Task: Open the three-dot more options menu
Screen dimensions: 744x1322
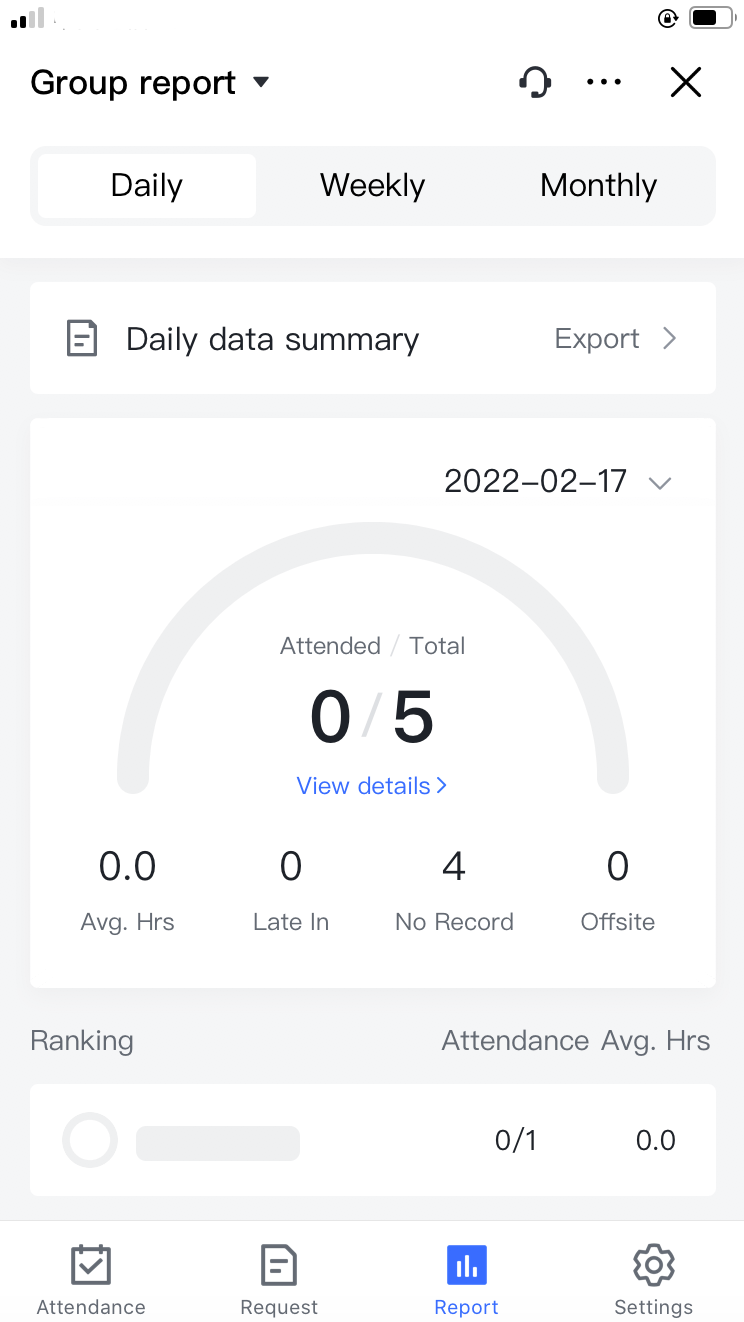Action: click(x=604, y=82)
